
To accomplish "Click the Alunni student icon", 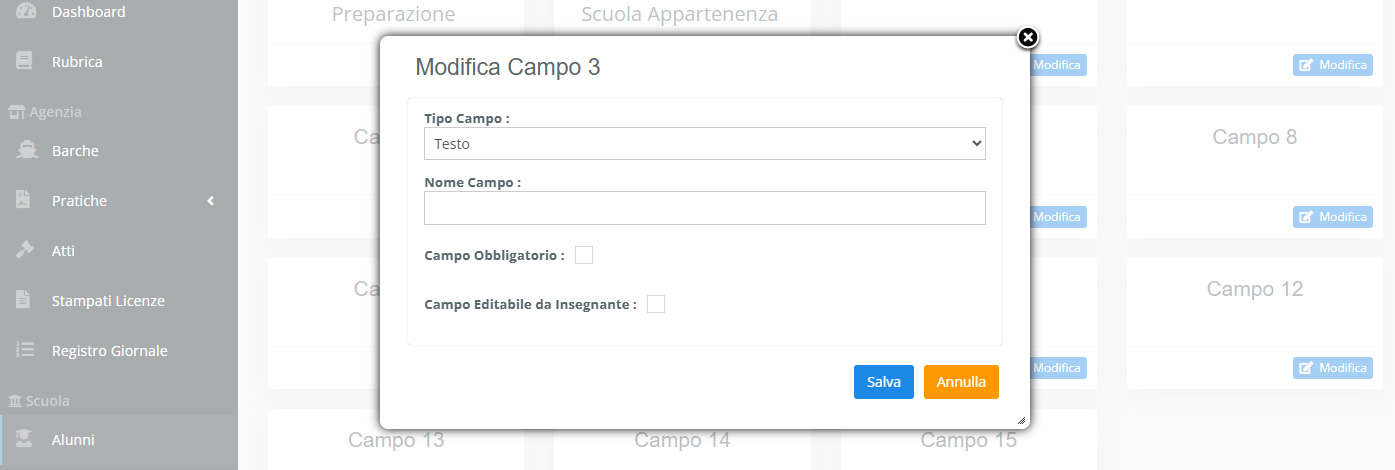I will (x=26, y=439).
